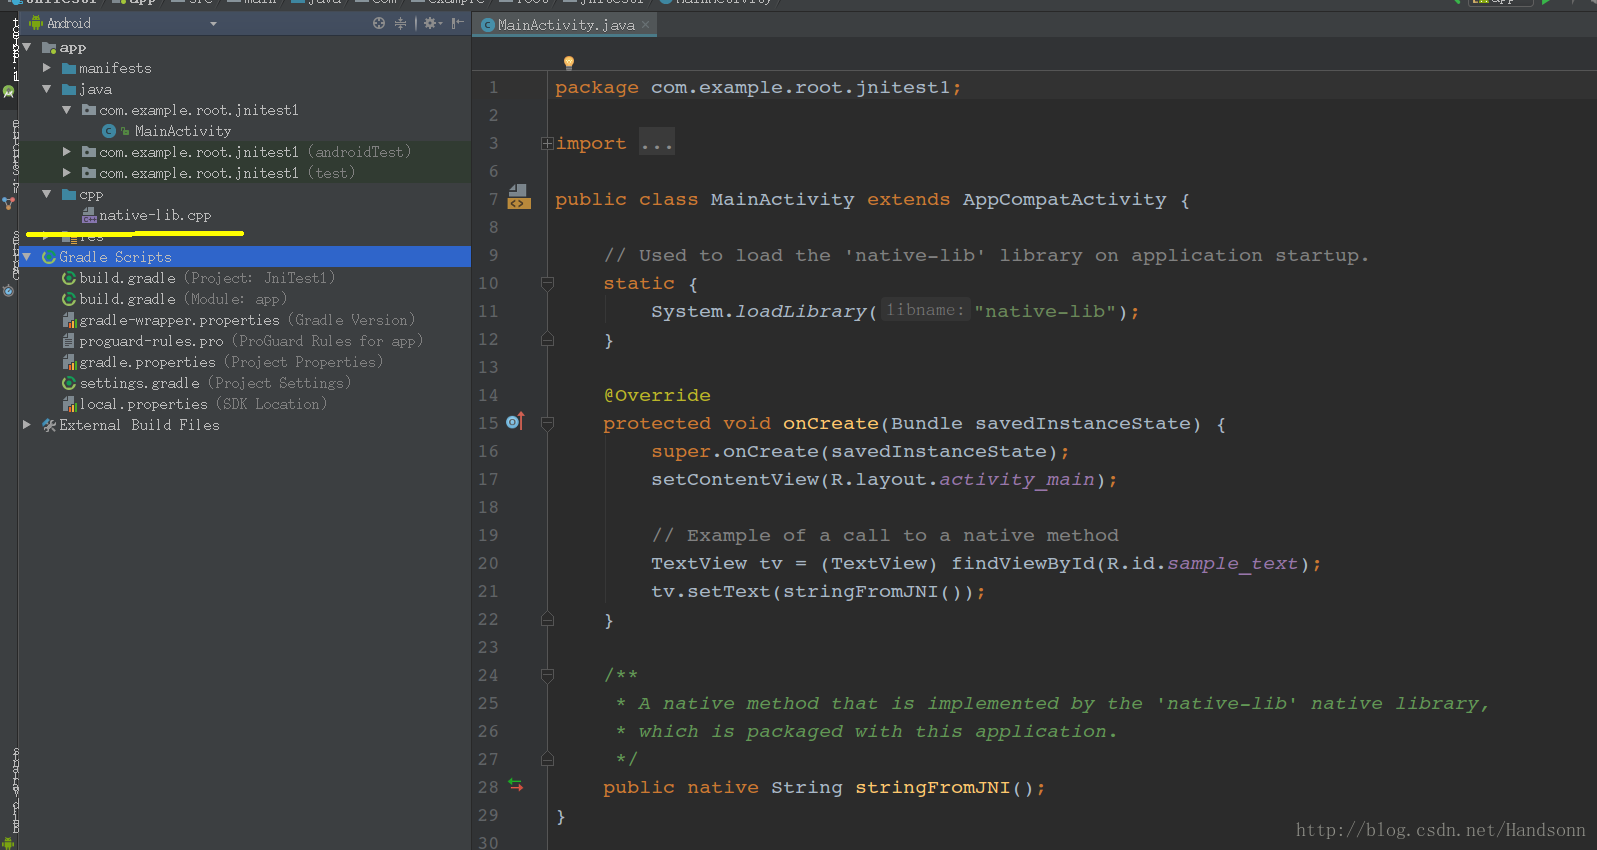
Task: Collapse static block end marker on line 12
Action: (x=547, y=340)
